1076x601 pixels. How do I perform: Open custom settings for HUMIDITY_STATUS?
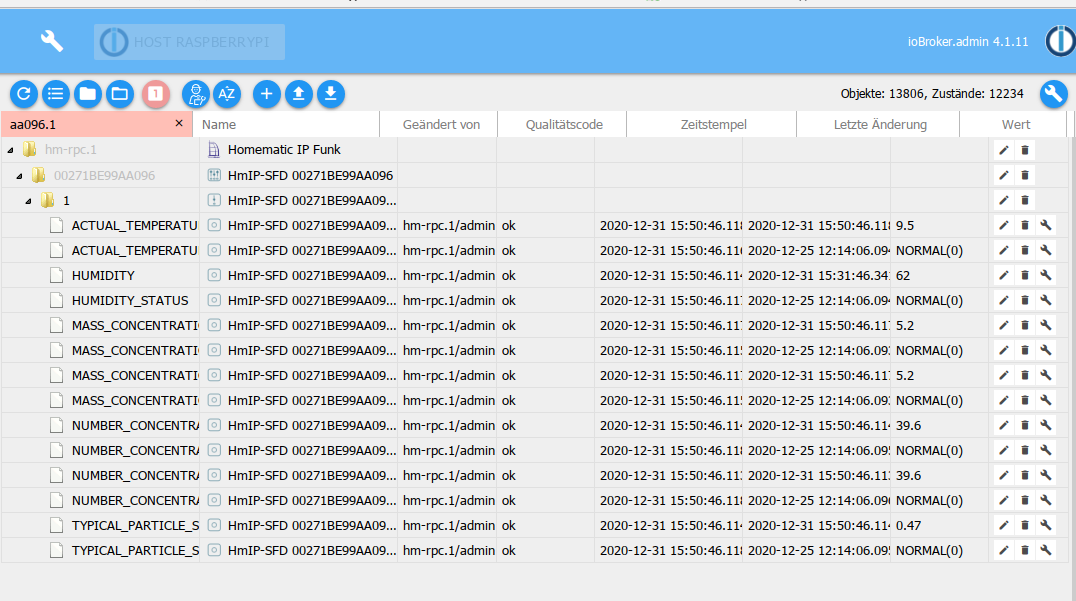(1046, 300)
